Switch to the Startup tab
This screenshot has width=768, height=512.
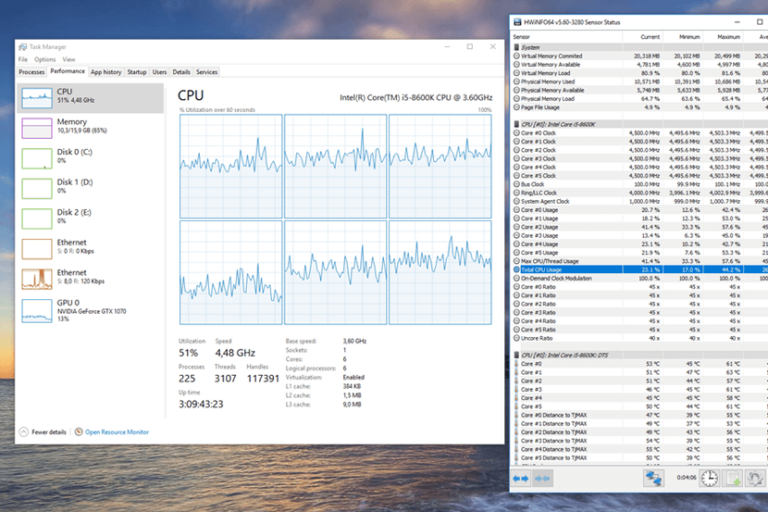[x=137, y=72]
